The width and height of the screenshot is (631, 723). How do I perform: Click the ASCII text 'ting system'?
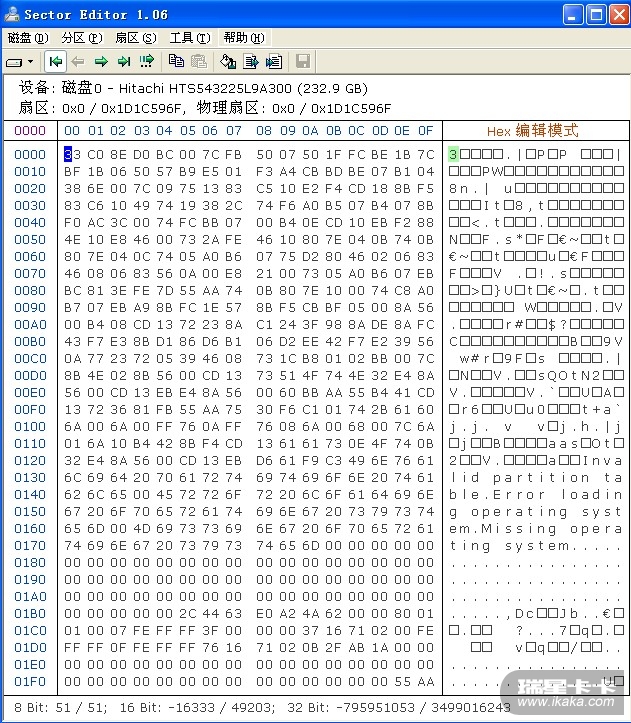point(509,546)
